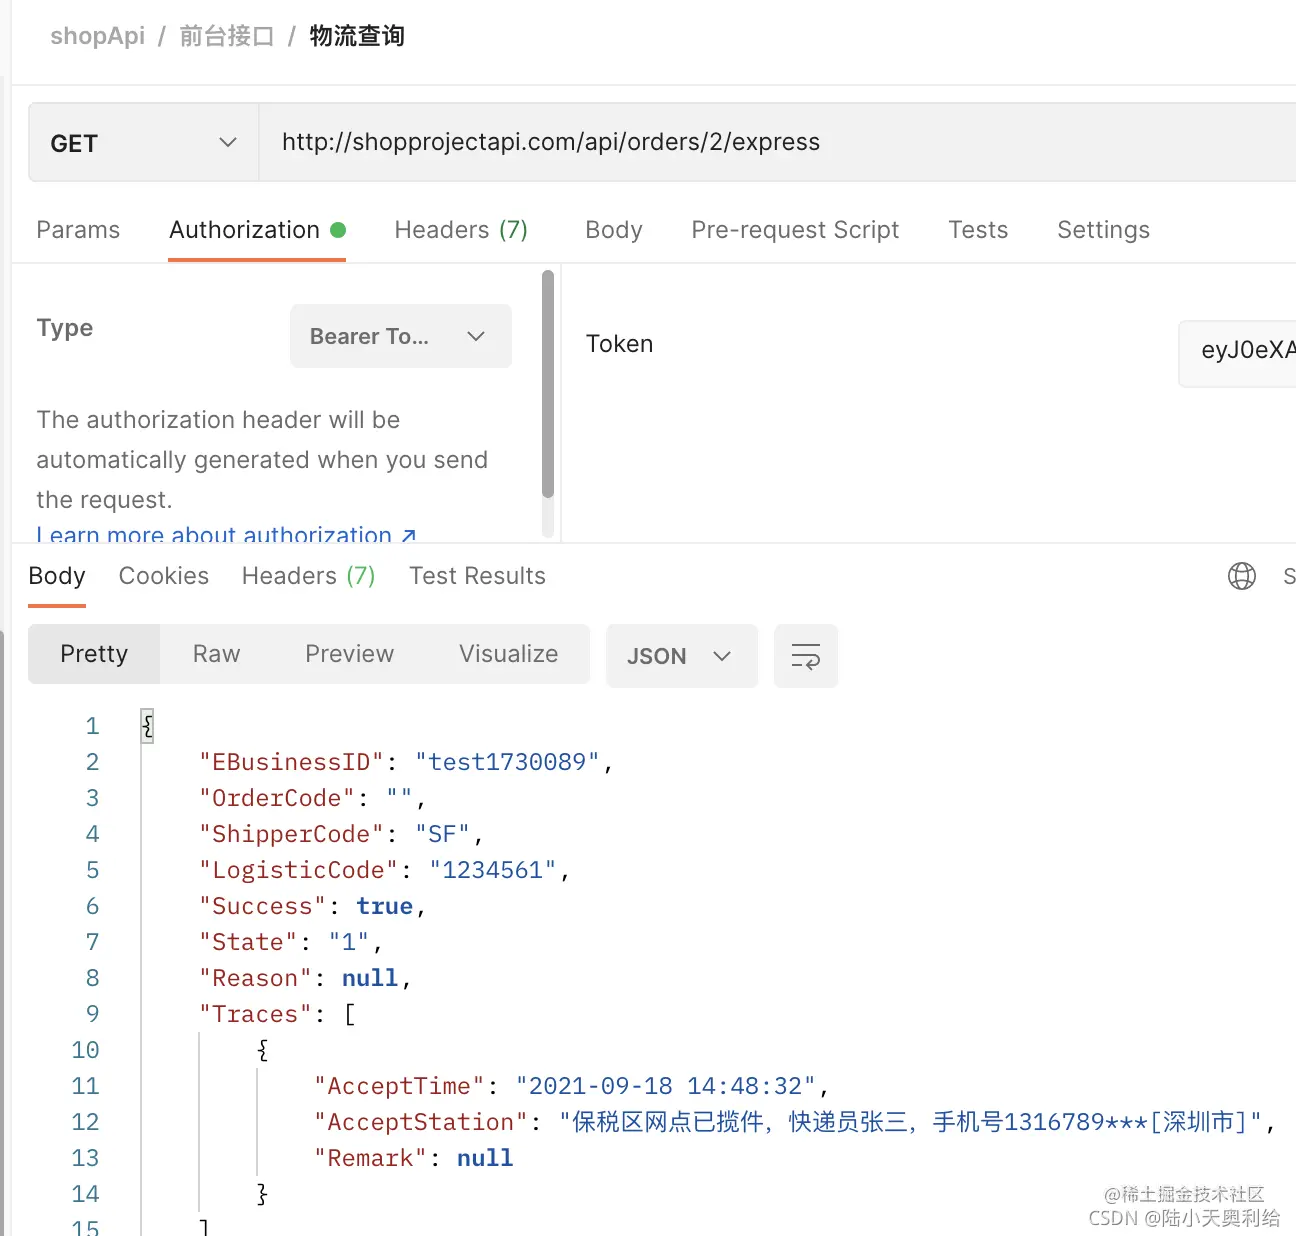The height and width of the screenshot is (1236, 1296).
Task: Select the Authorization request tab
Action: (257, 230)
